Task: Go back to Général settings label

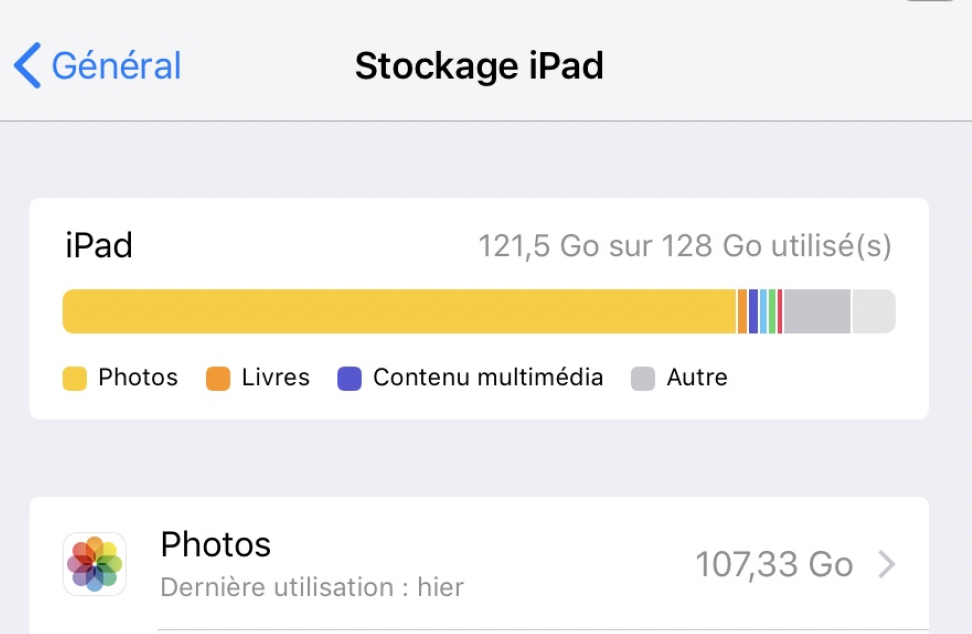Action: (x=116, y=66)
